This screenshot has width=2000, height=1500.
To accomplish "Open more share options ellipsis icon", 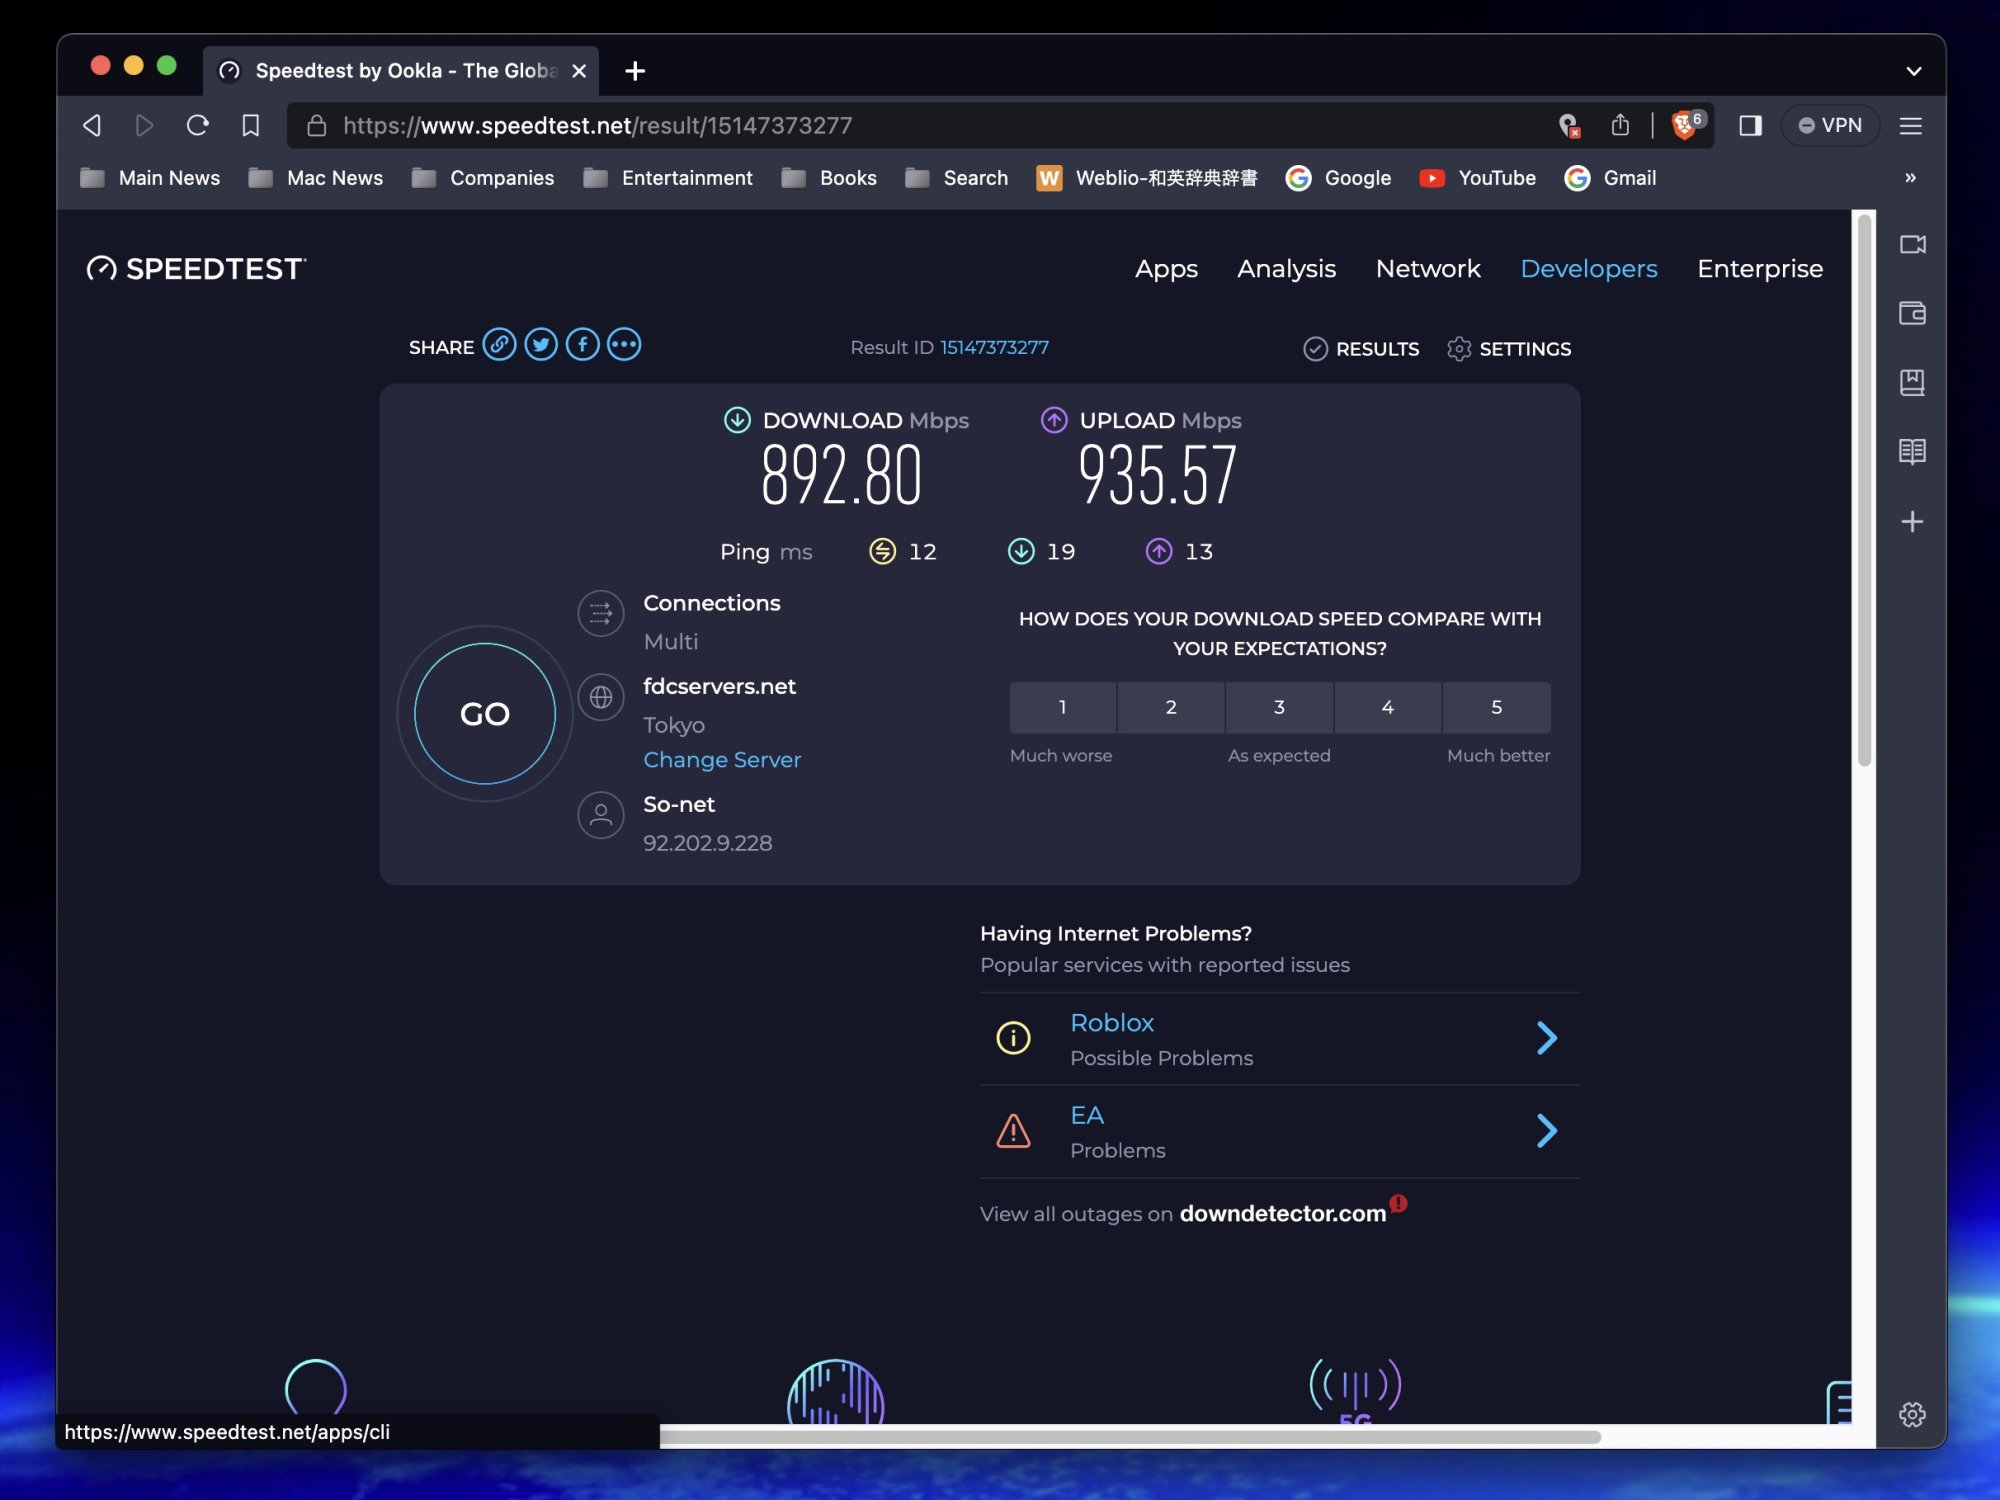I will tap(624, 345).
